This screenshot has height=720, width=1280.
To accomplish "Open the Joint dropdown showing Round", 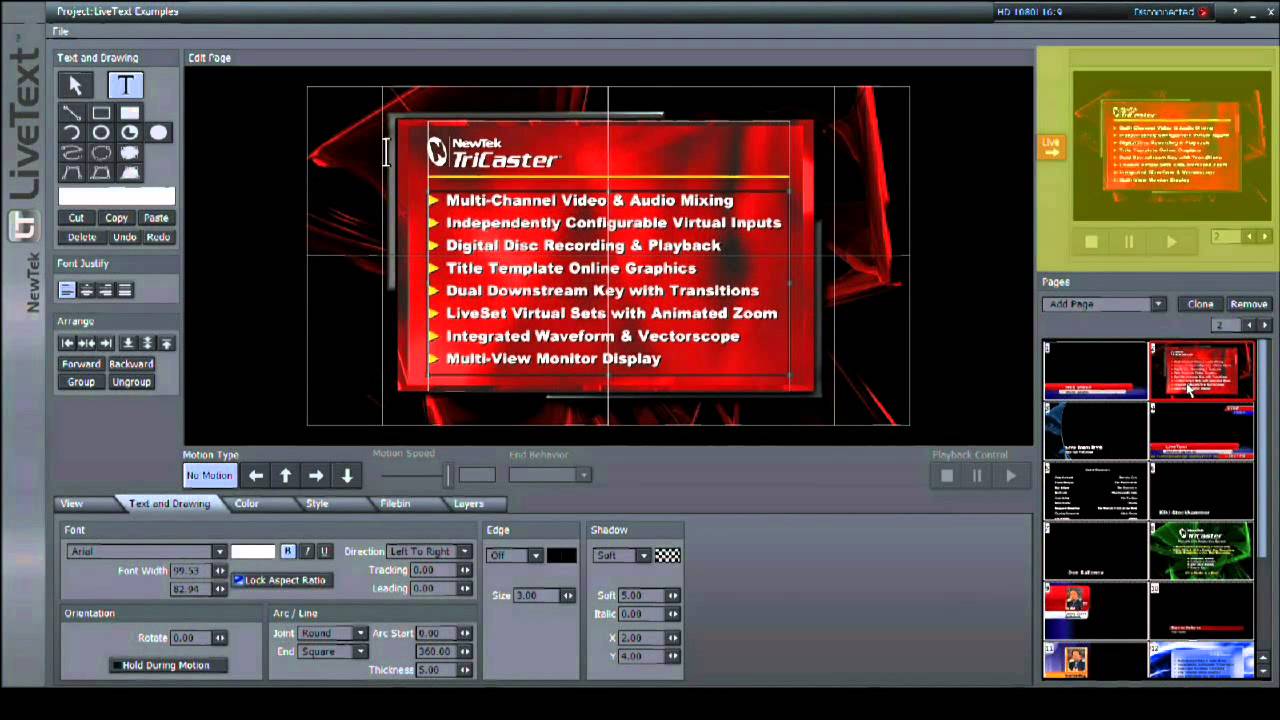I will [333, 633].
